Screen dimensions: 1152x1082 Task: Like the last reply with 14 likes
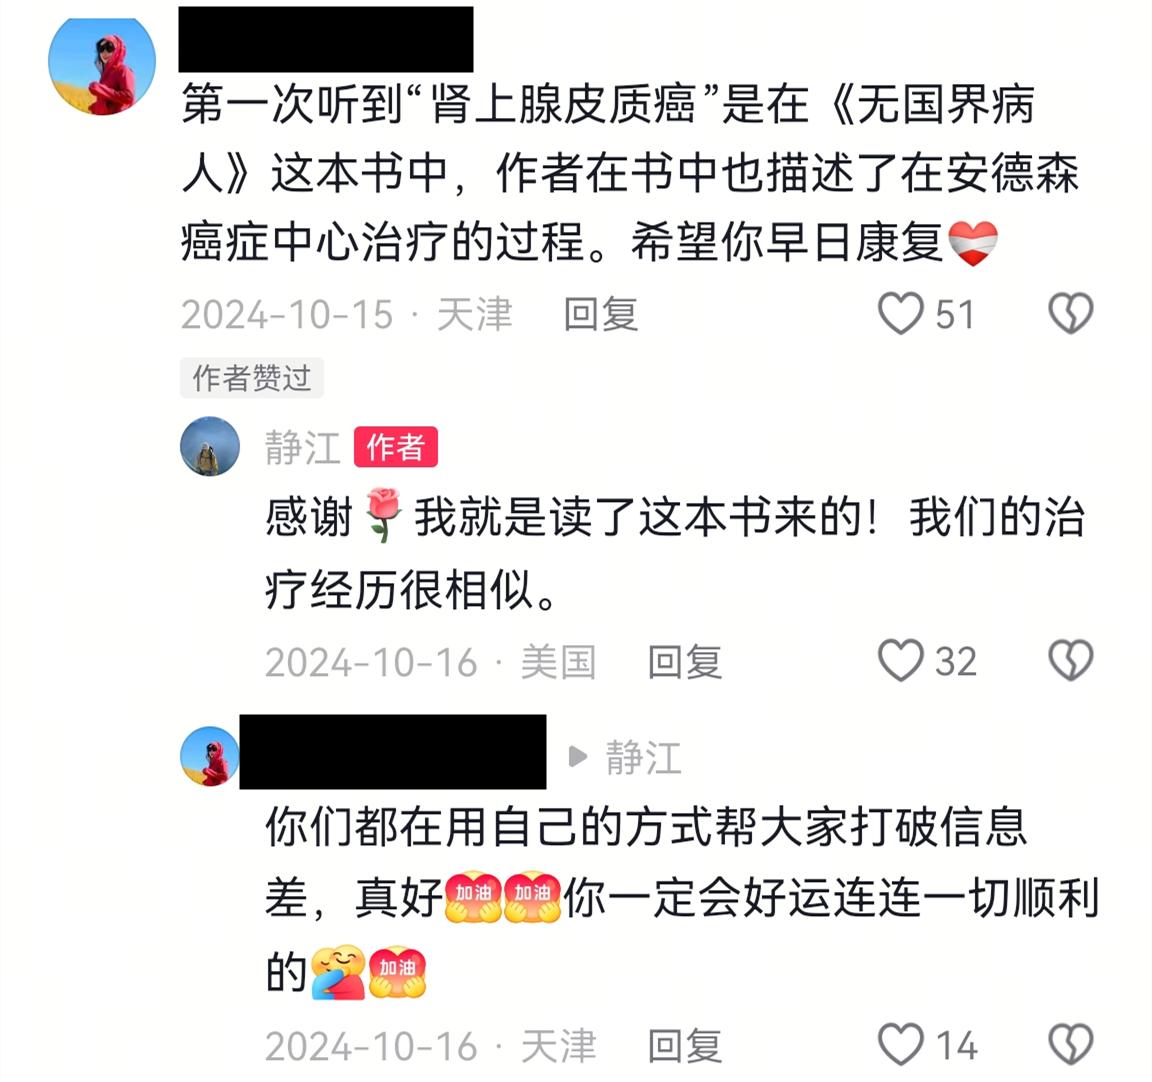coord(901,1044)
